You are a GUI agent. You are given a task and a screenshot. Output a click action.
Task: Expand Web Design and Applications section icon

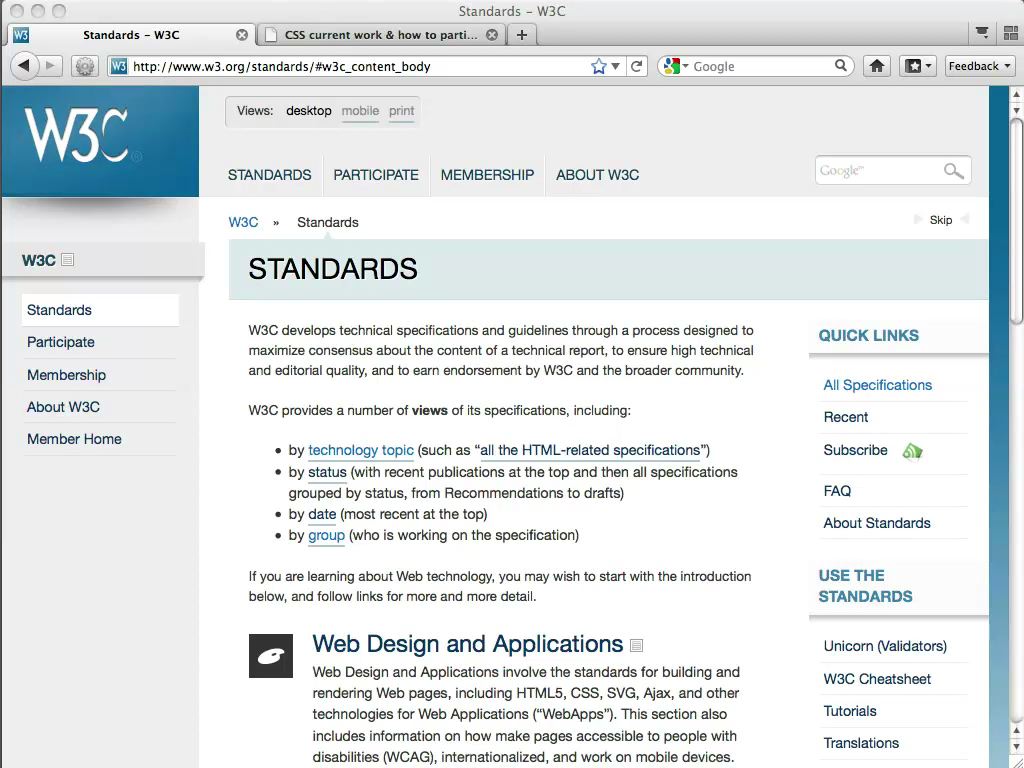pos(636,646)
